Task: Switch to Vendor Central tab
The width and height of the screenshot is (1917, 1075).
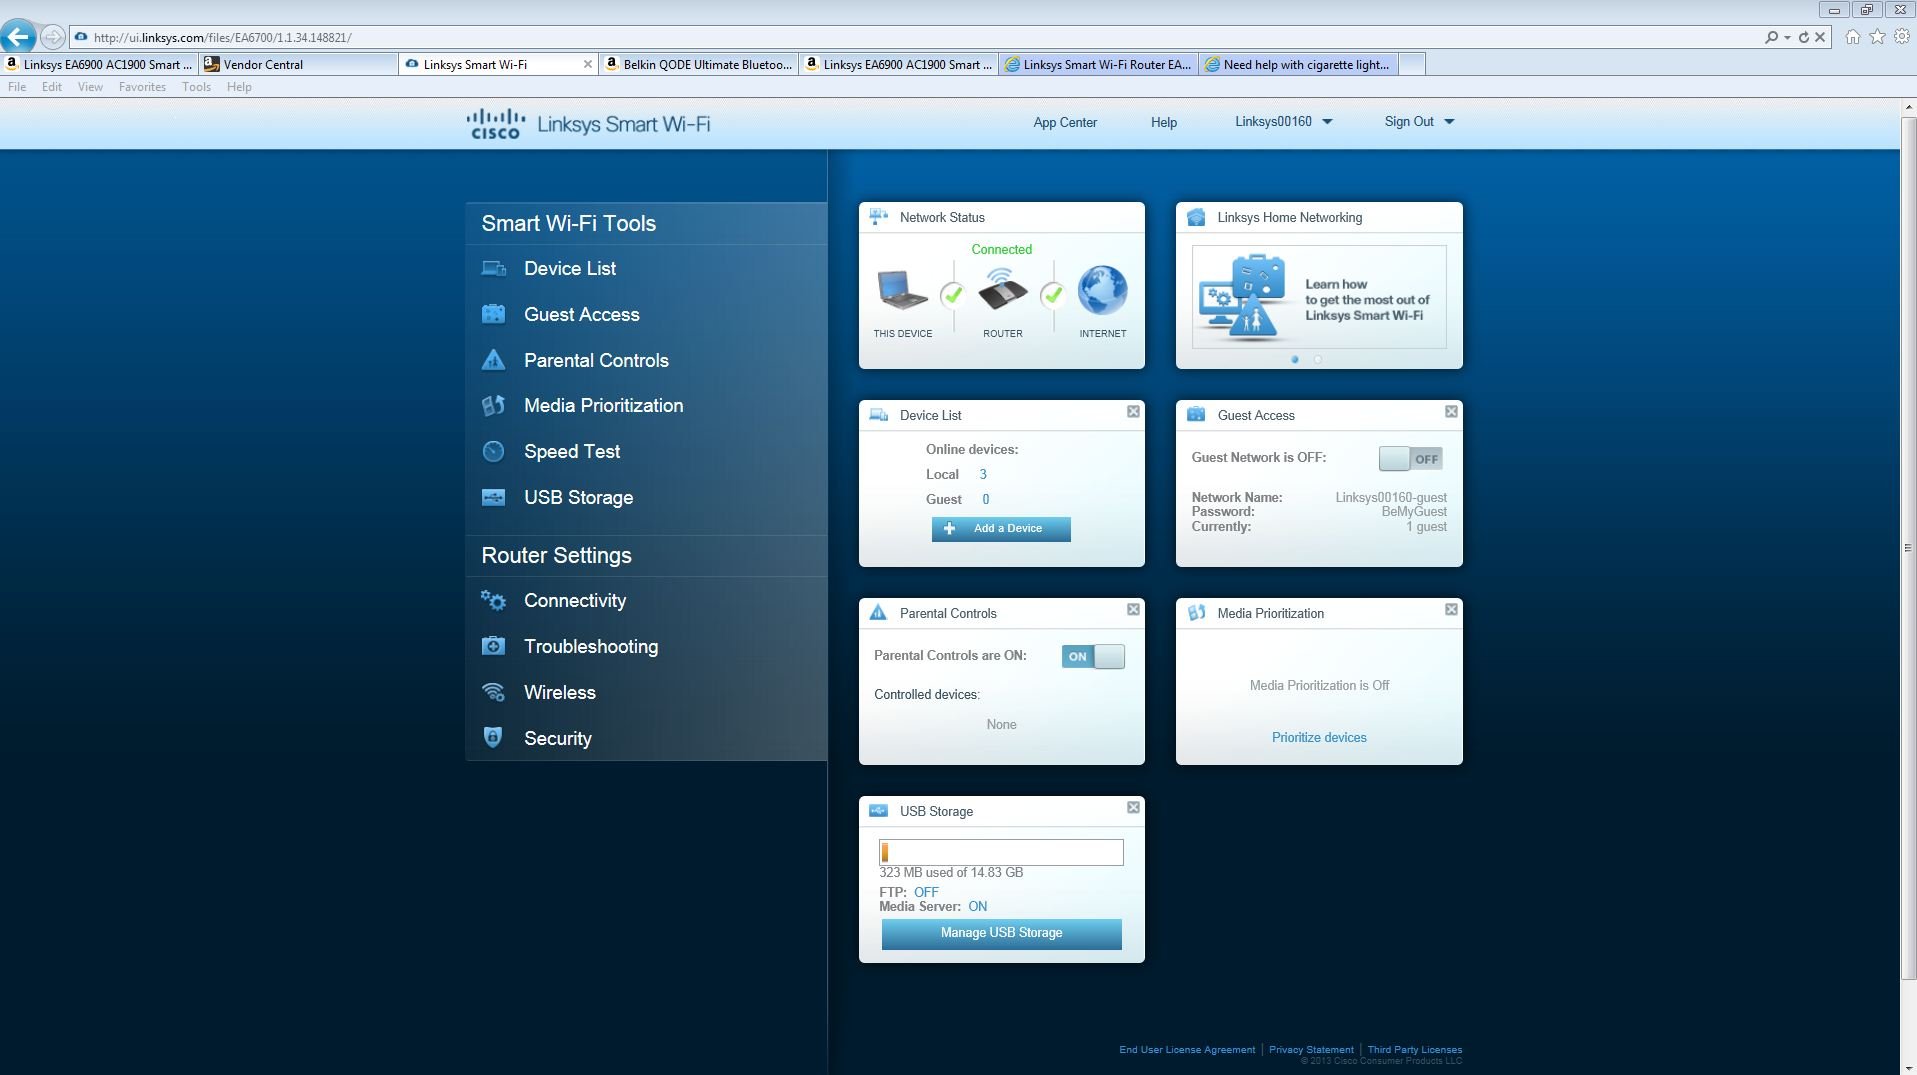Action: tap(298, 64)
